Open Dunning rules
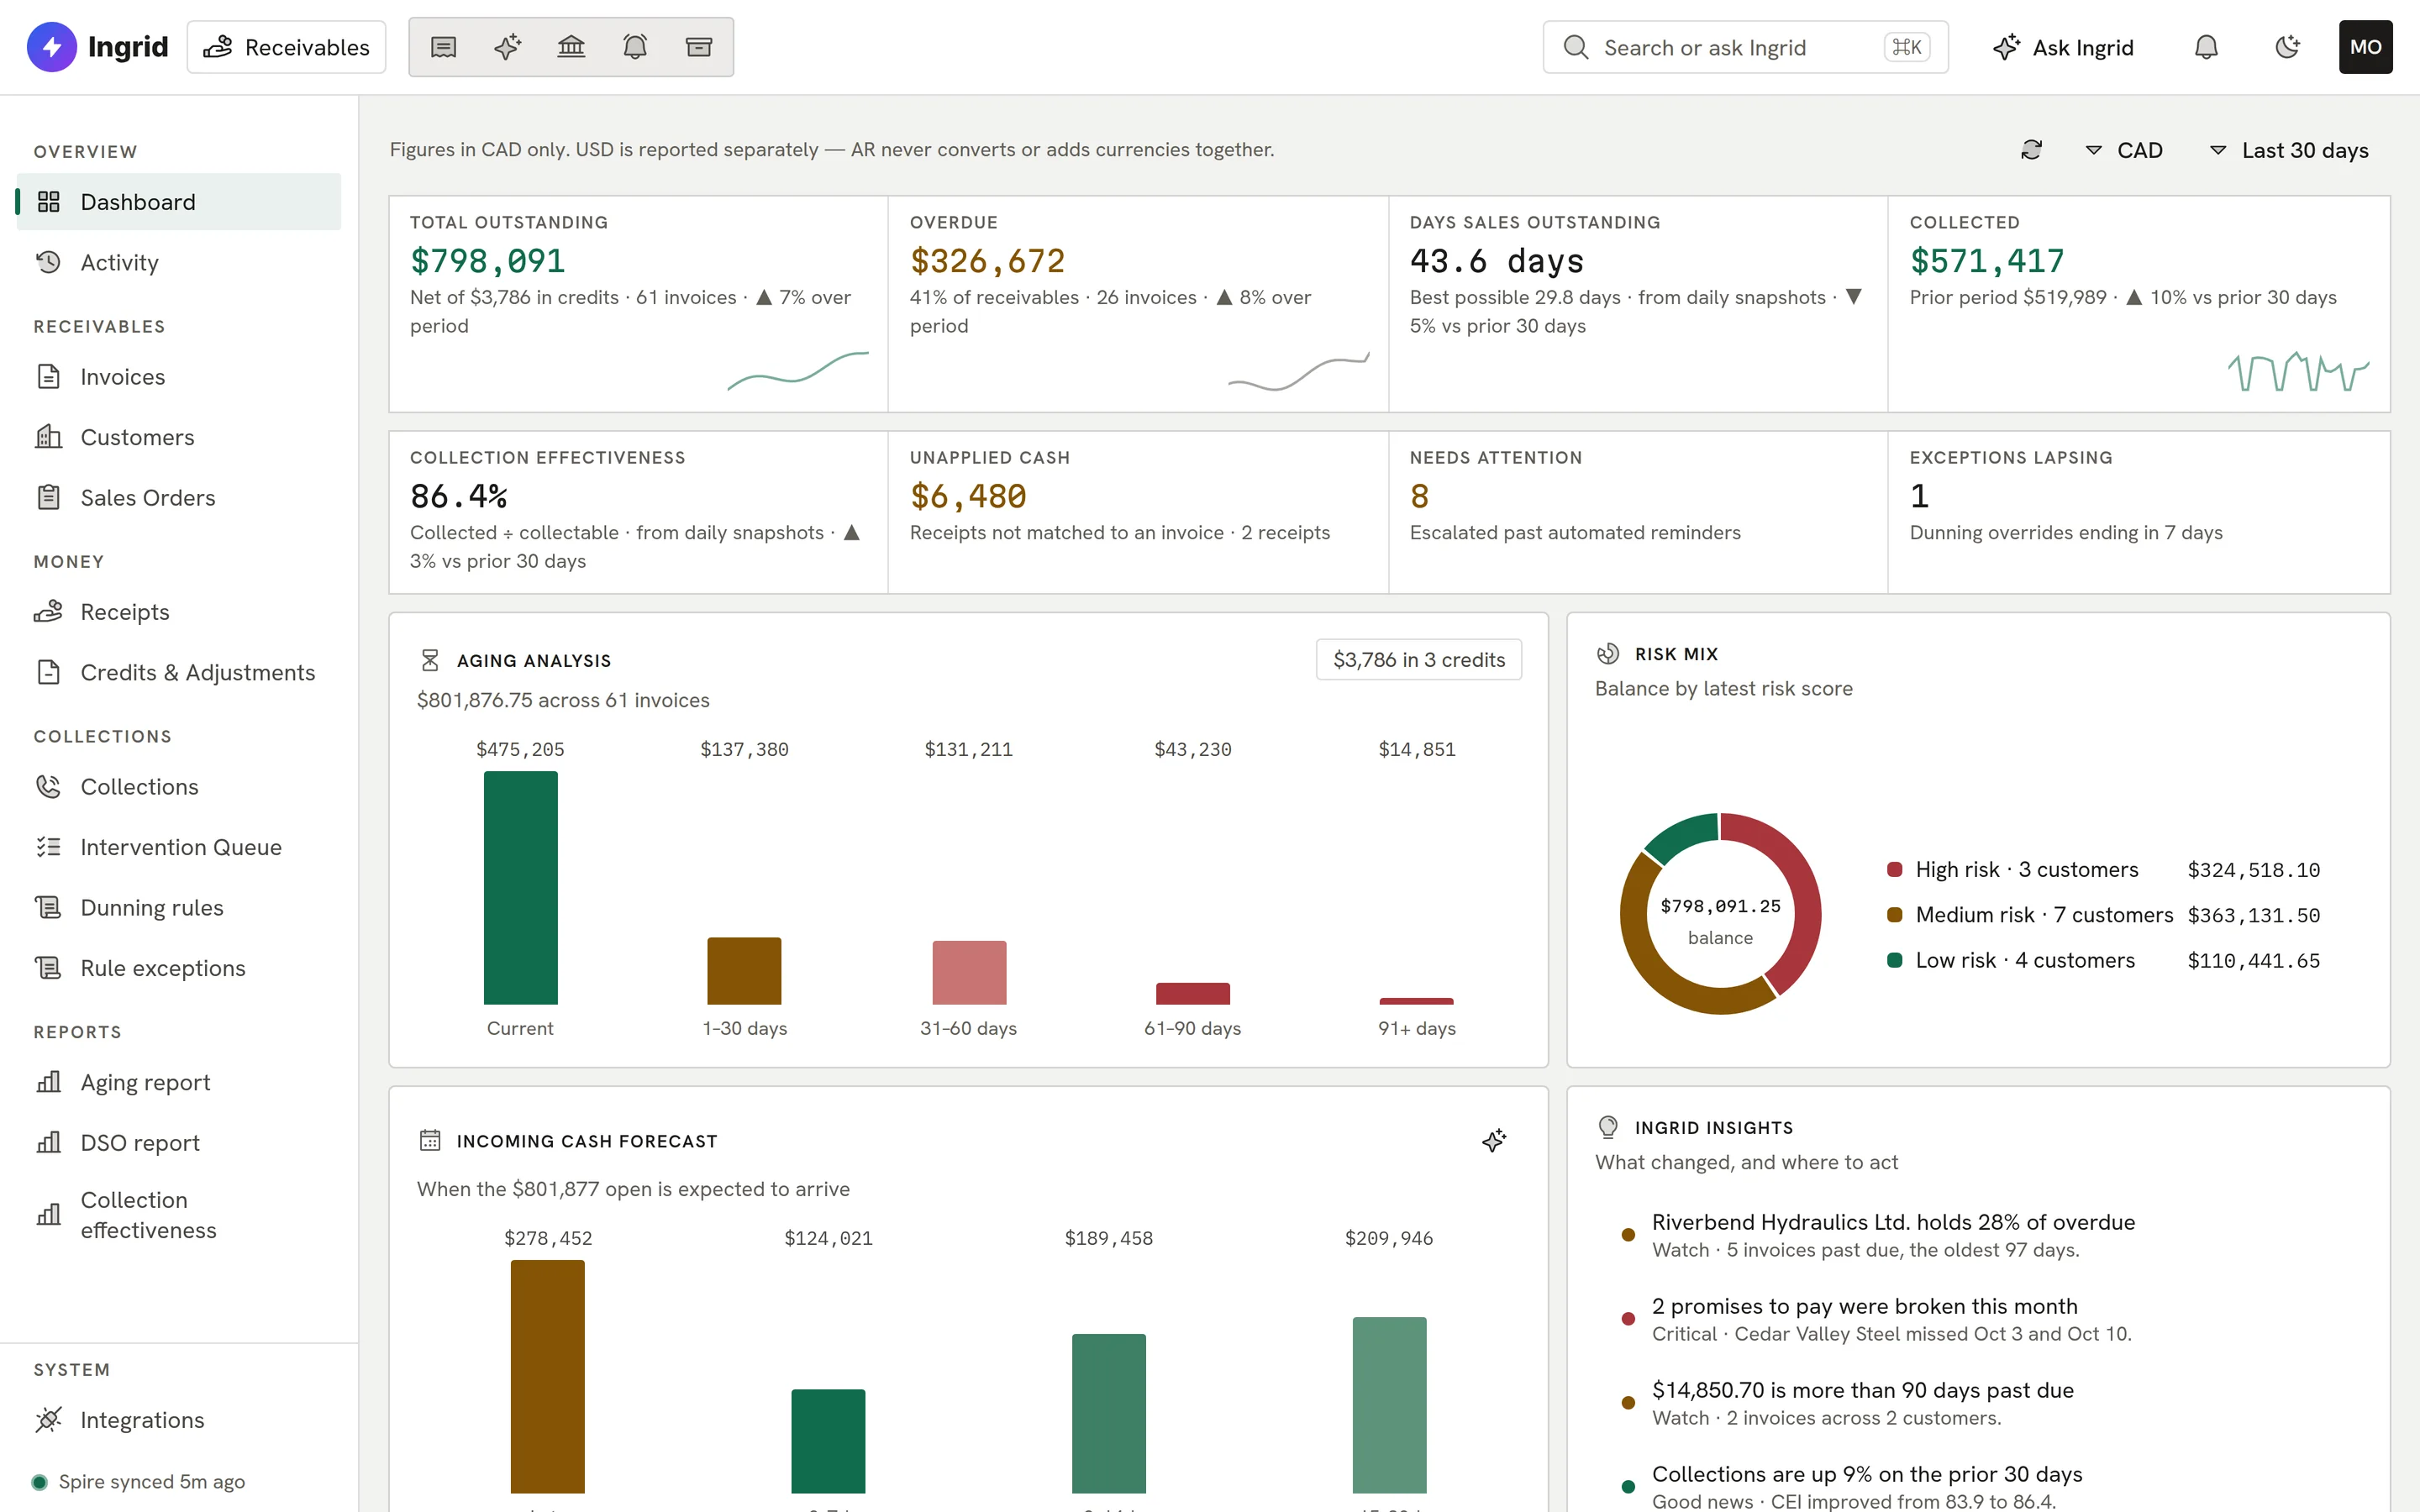Screen dimensions: 2420x1512 179,908
